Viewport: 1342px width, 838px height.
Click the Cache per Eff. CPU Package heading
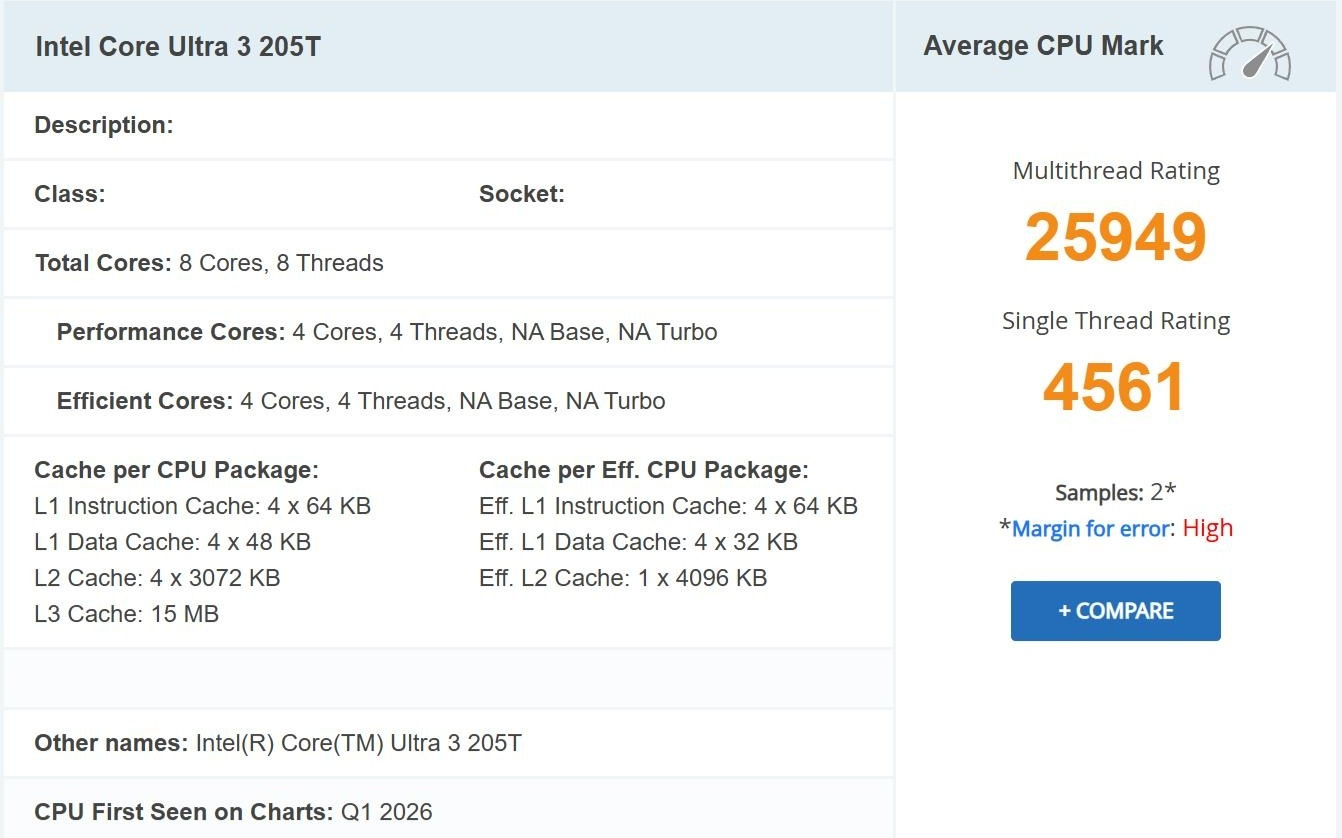(644, 470)
